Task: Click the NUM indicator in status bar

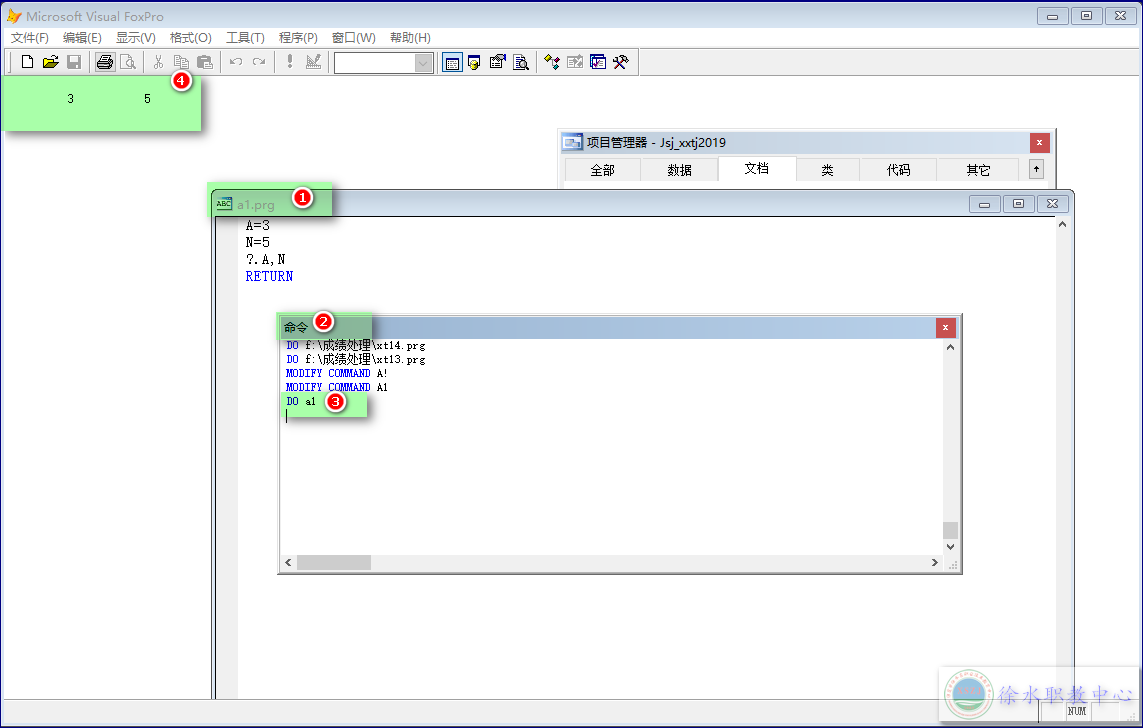Action: tap(1077, 711)
